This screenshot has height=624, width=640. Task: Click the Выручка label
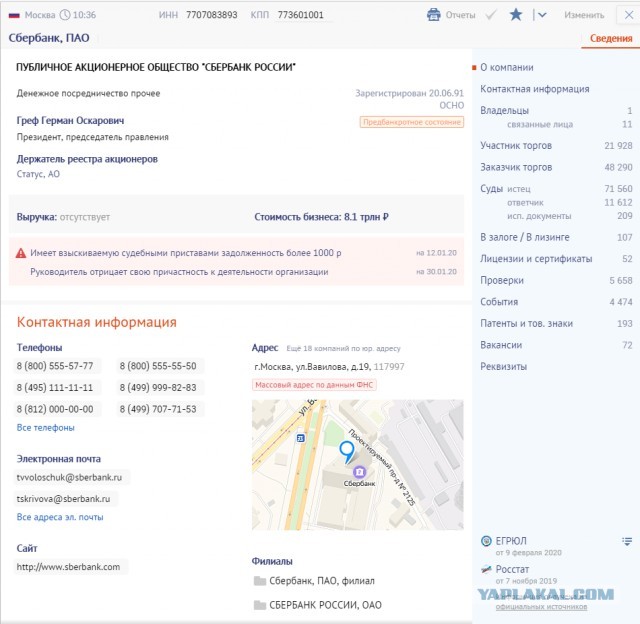[x=37, y=217]
